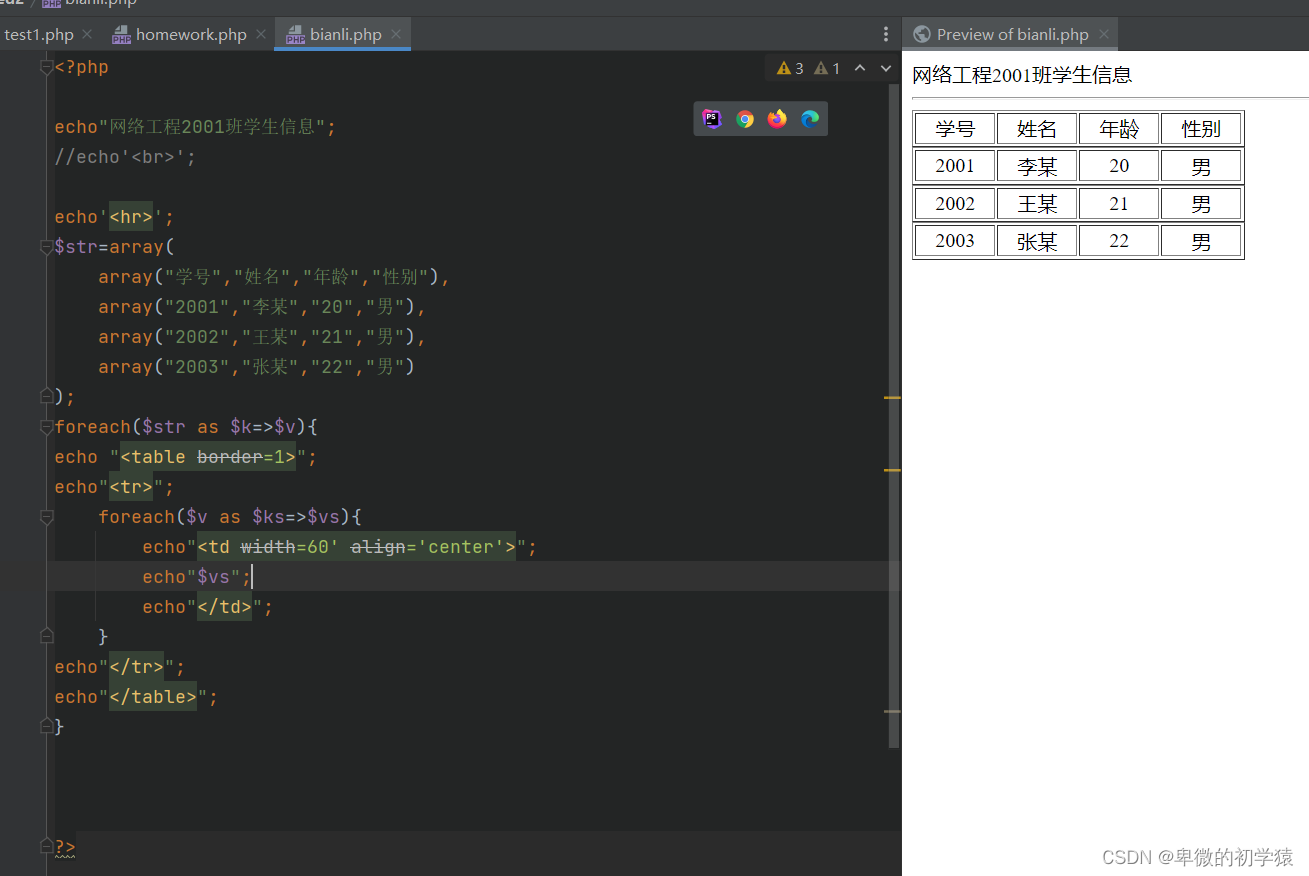Switch to the test1.php tab
Screen dimensions: 1309x876
[39, 34]
